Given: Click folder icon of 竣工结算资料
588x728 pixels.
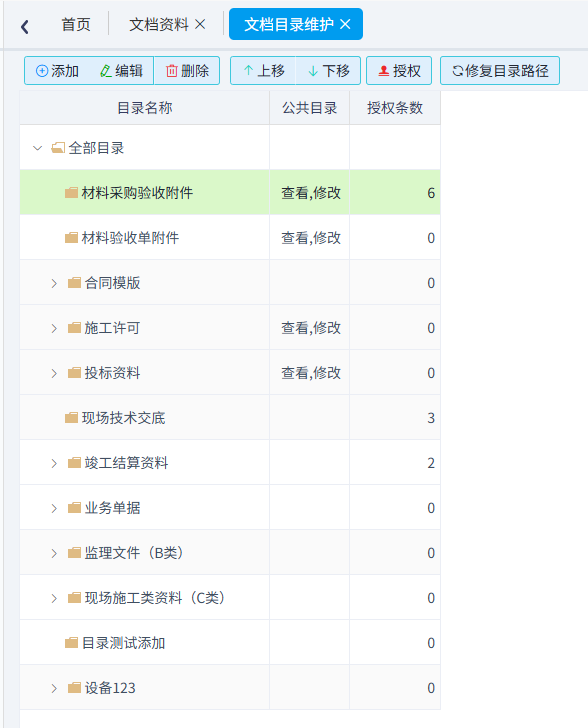Looking at the screenshot, I should coord(74,463).
